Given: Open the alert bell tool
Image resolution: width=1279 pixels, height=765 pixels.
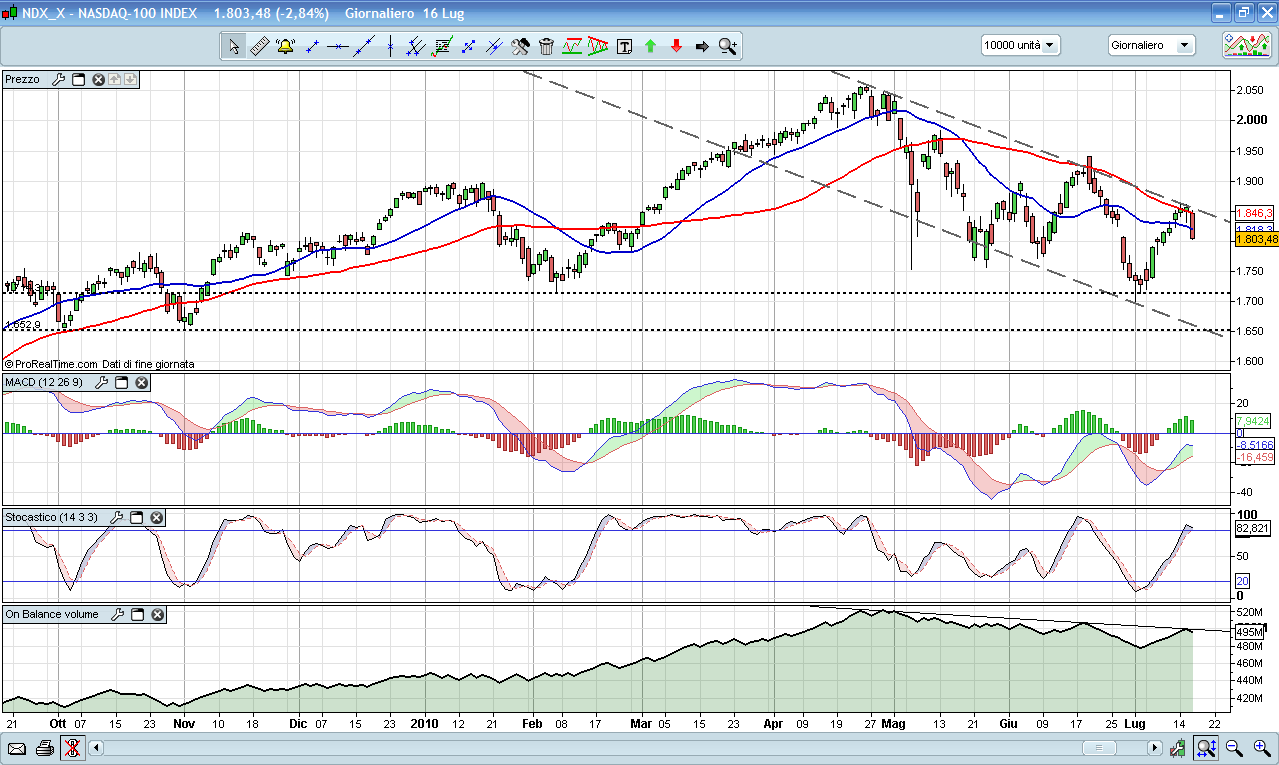Looking at the screenshot, I should click(285, 46).
